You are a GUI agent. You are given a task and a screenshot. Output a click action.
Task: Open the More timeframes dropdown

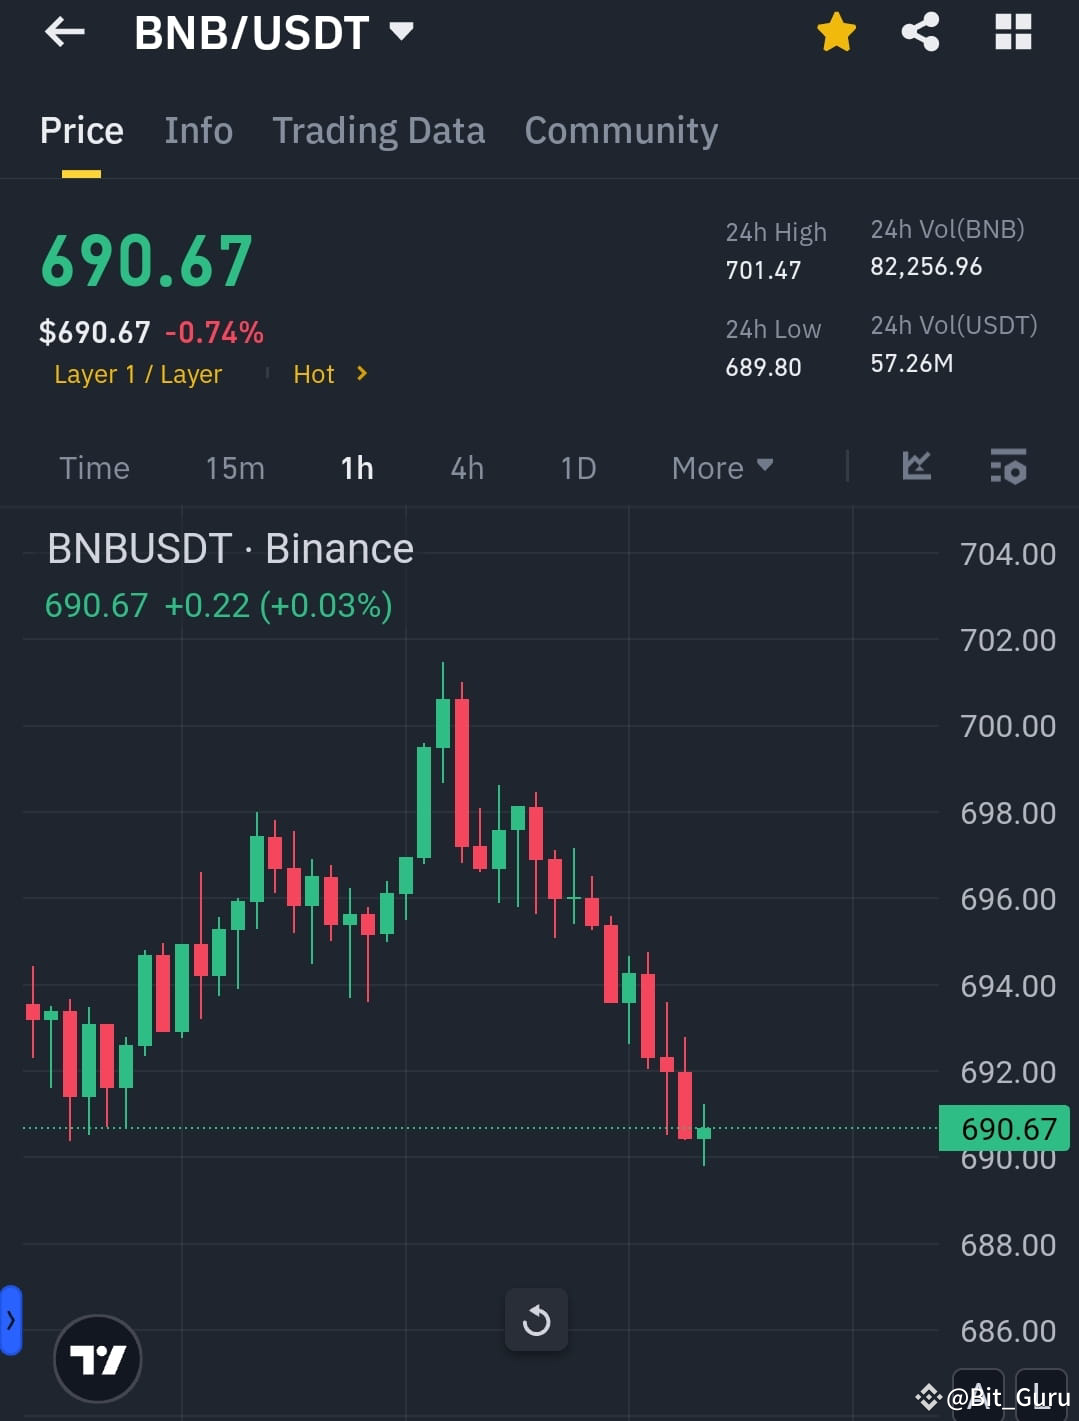click(x=722, y=467)
